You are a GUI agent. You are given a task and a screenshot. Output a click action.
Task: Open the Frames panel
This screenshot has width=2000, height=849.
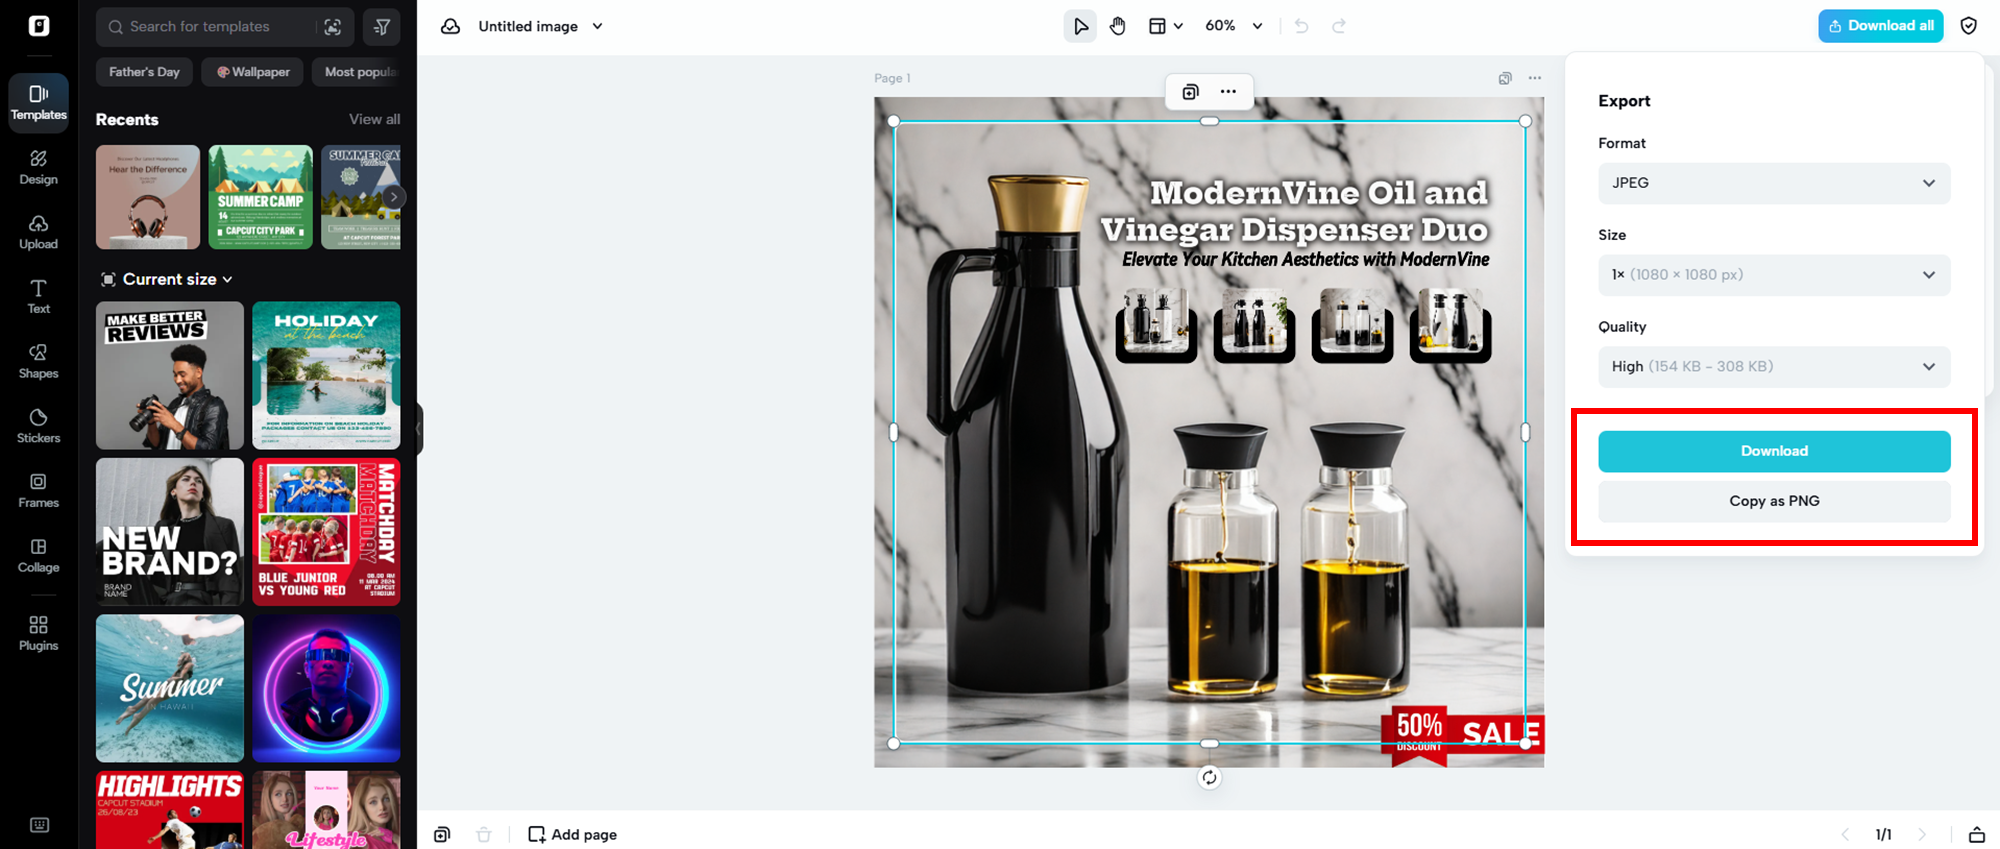point(38,490)
